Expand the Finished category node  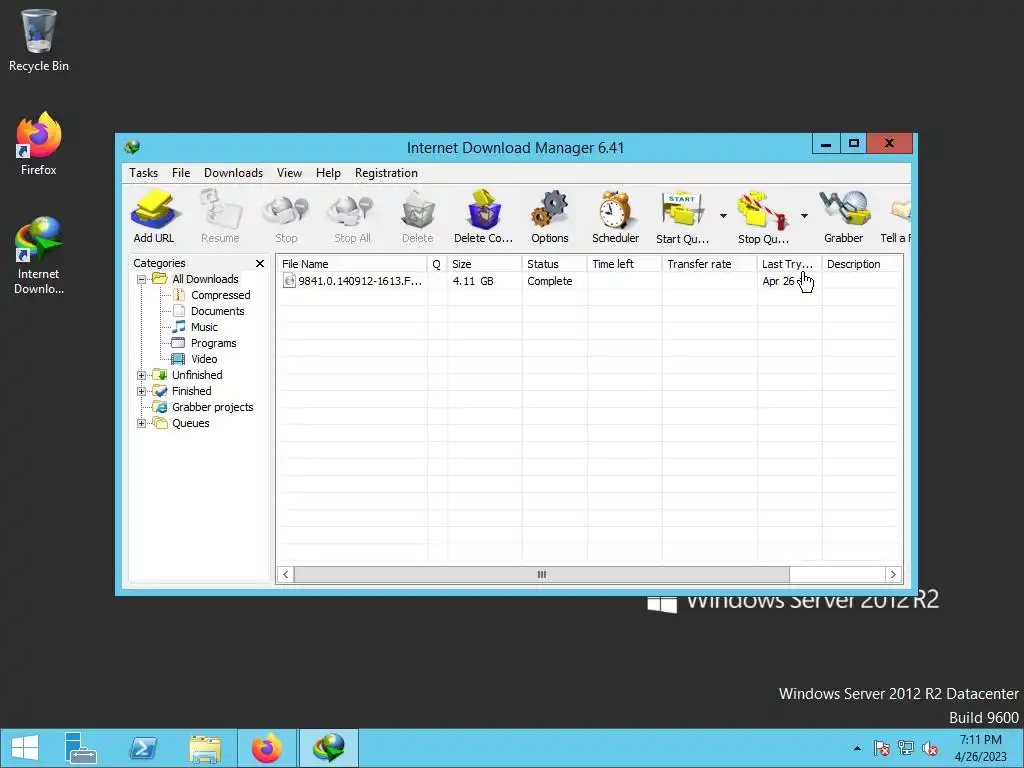point(141,391)
